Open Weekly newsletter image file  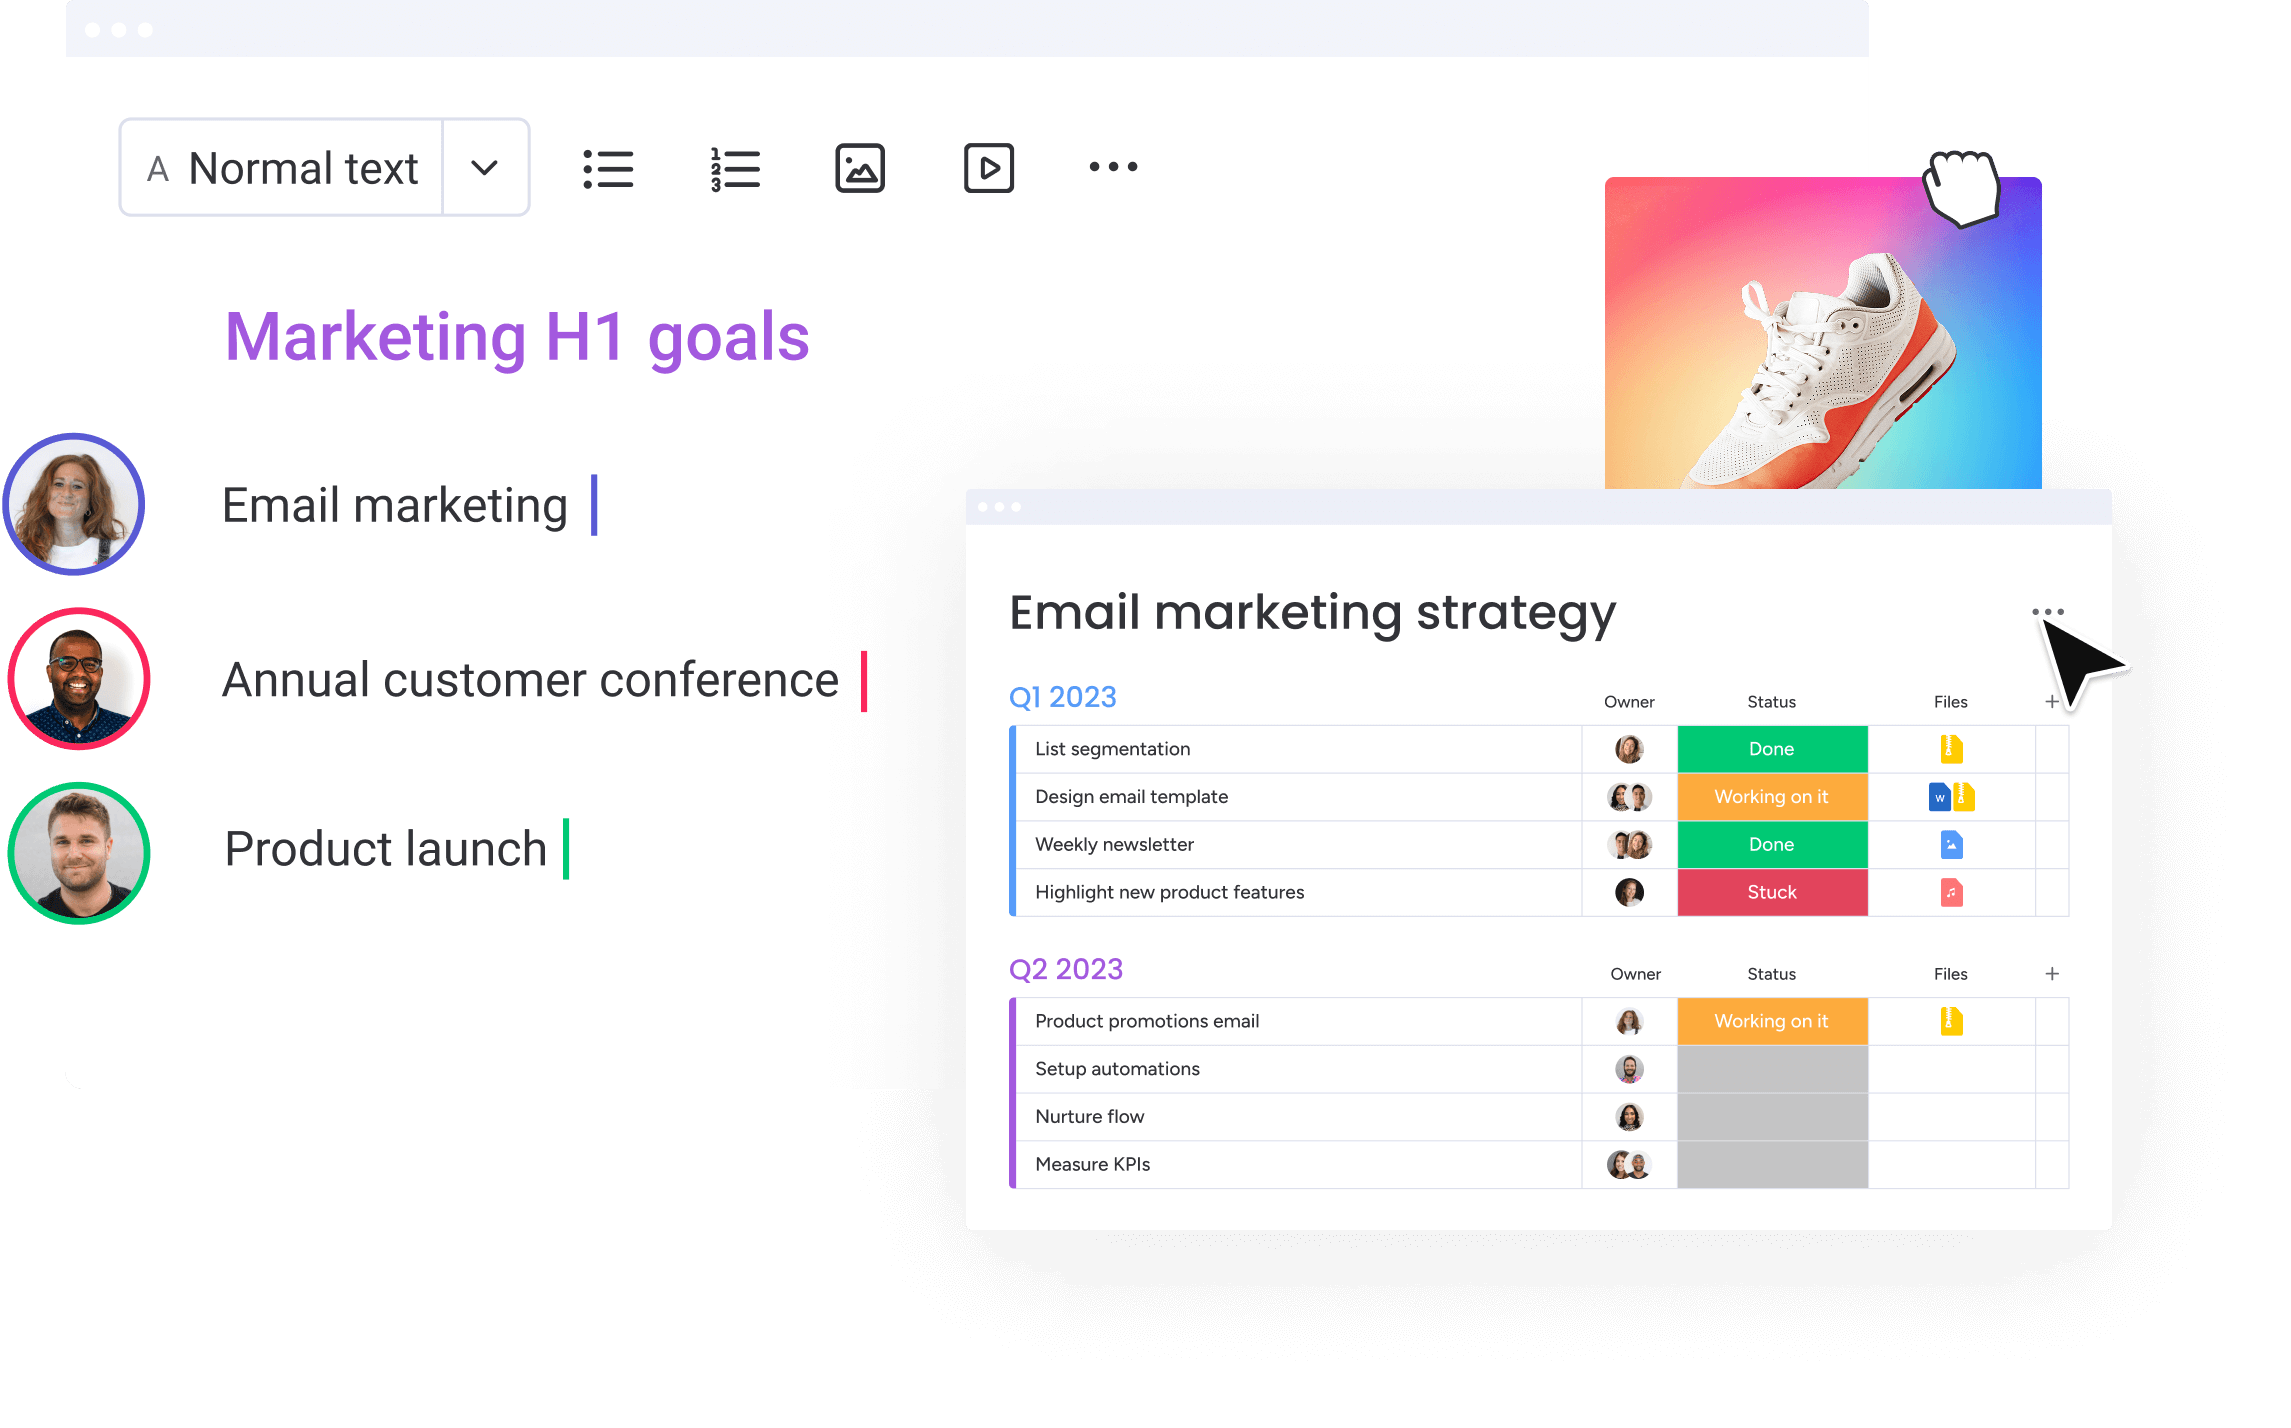1951,845
